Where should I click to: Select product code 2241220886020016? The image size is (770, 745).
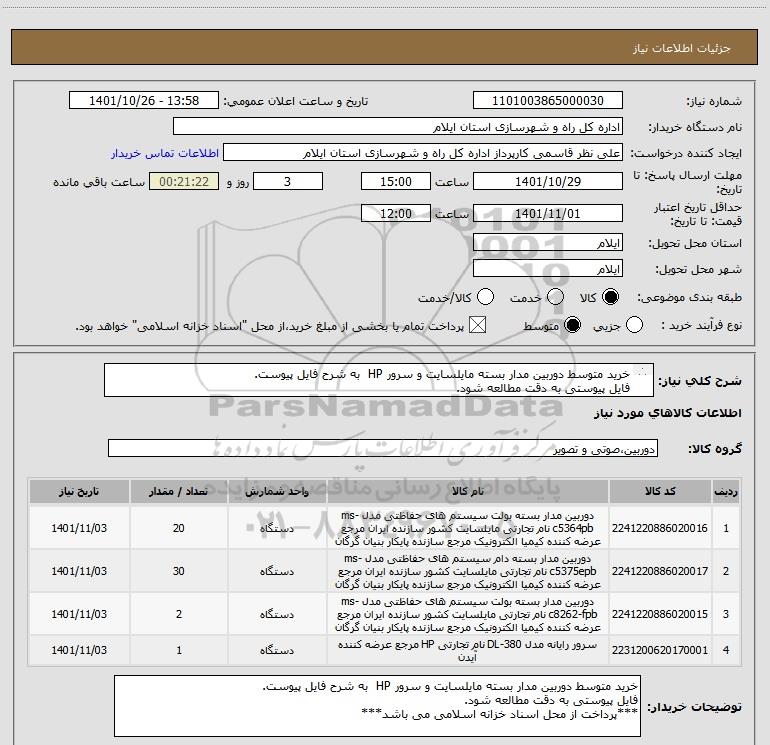point(660,528)
